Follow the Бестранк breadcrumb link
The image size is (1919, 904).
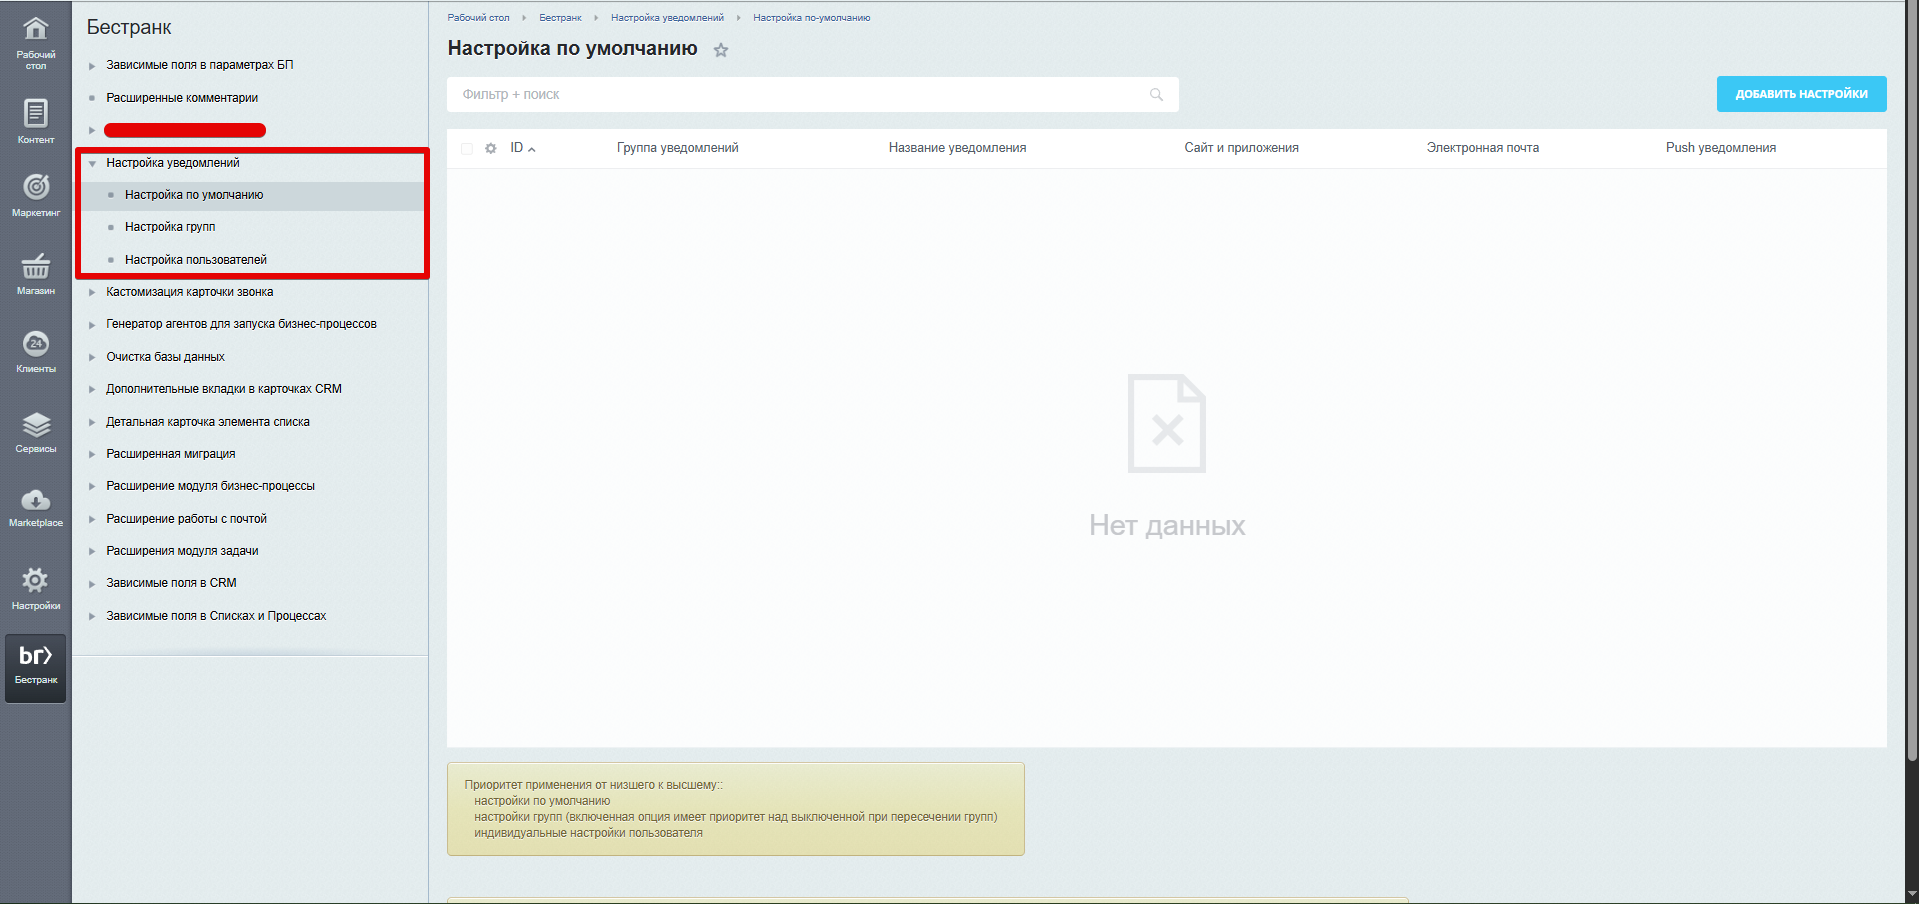point(560,18)
